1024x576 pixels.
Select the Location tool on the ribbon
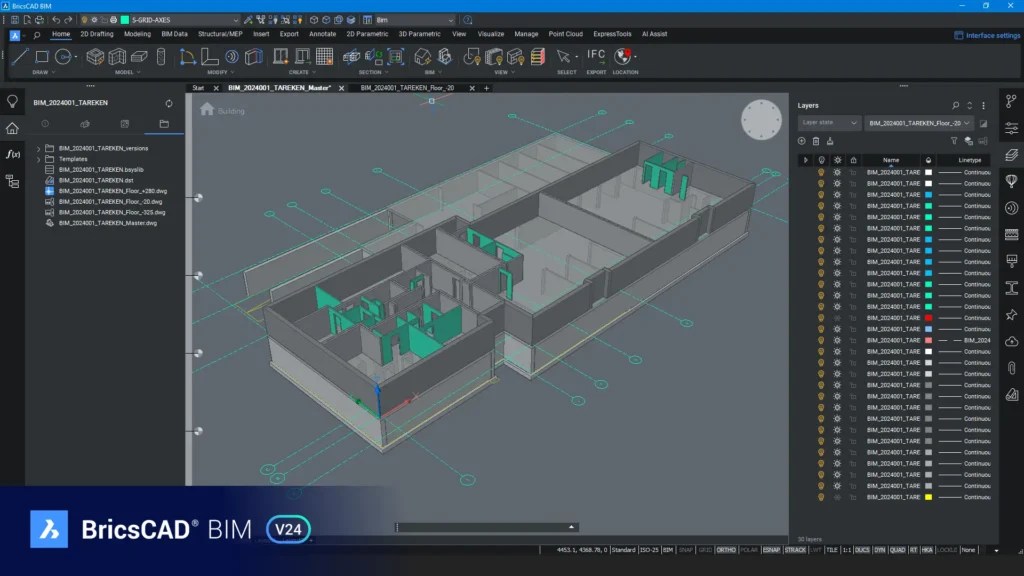click(x=622, y=57)
